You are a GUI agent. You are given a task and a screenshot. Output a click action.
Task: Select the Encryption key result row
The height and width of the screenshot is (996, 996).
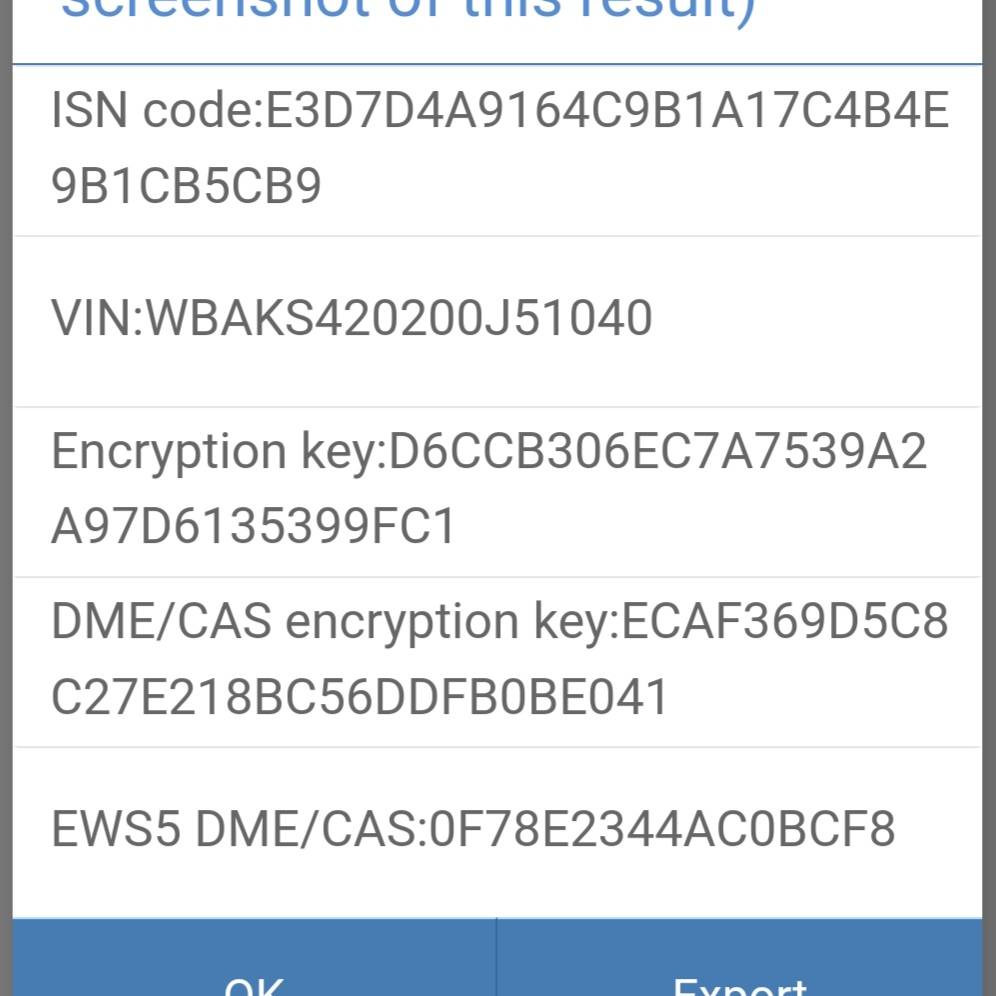pos(497,492)
